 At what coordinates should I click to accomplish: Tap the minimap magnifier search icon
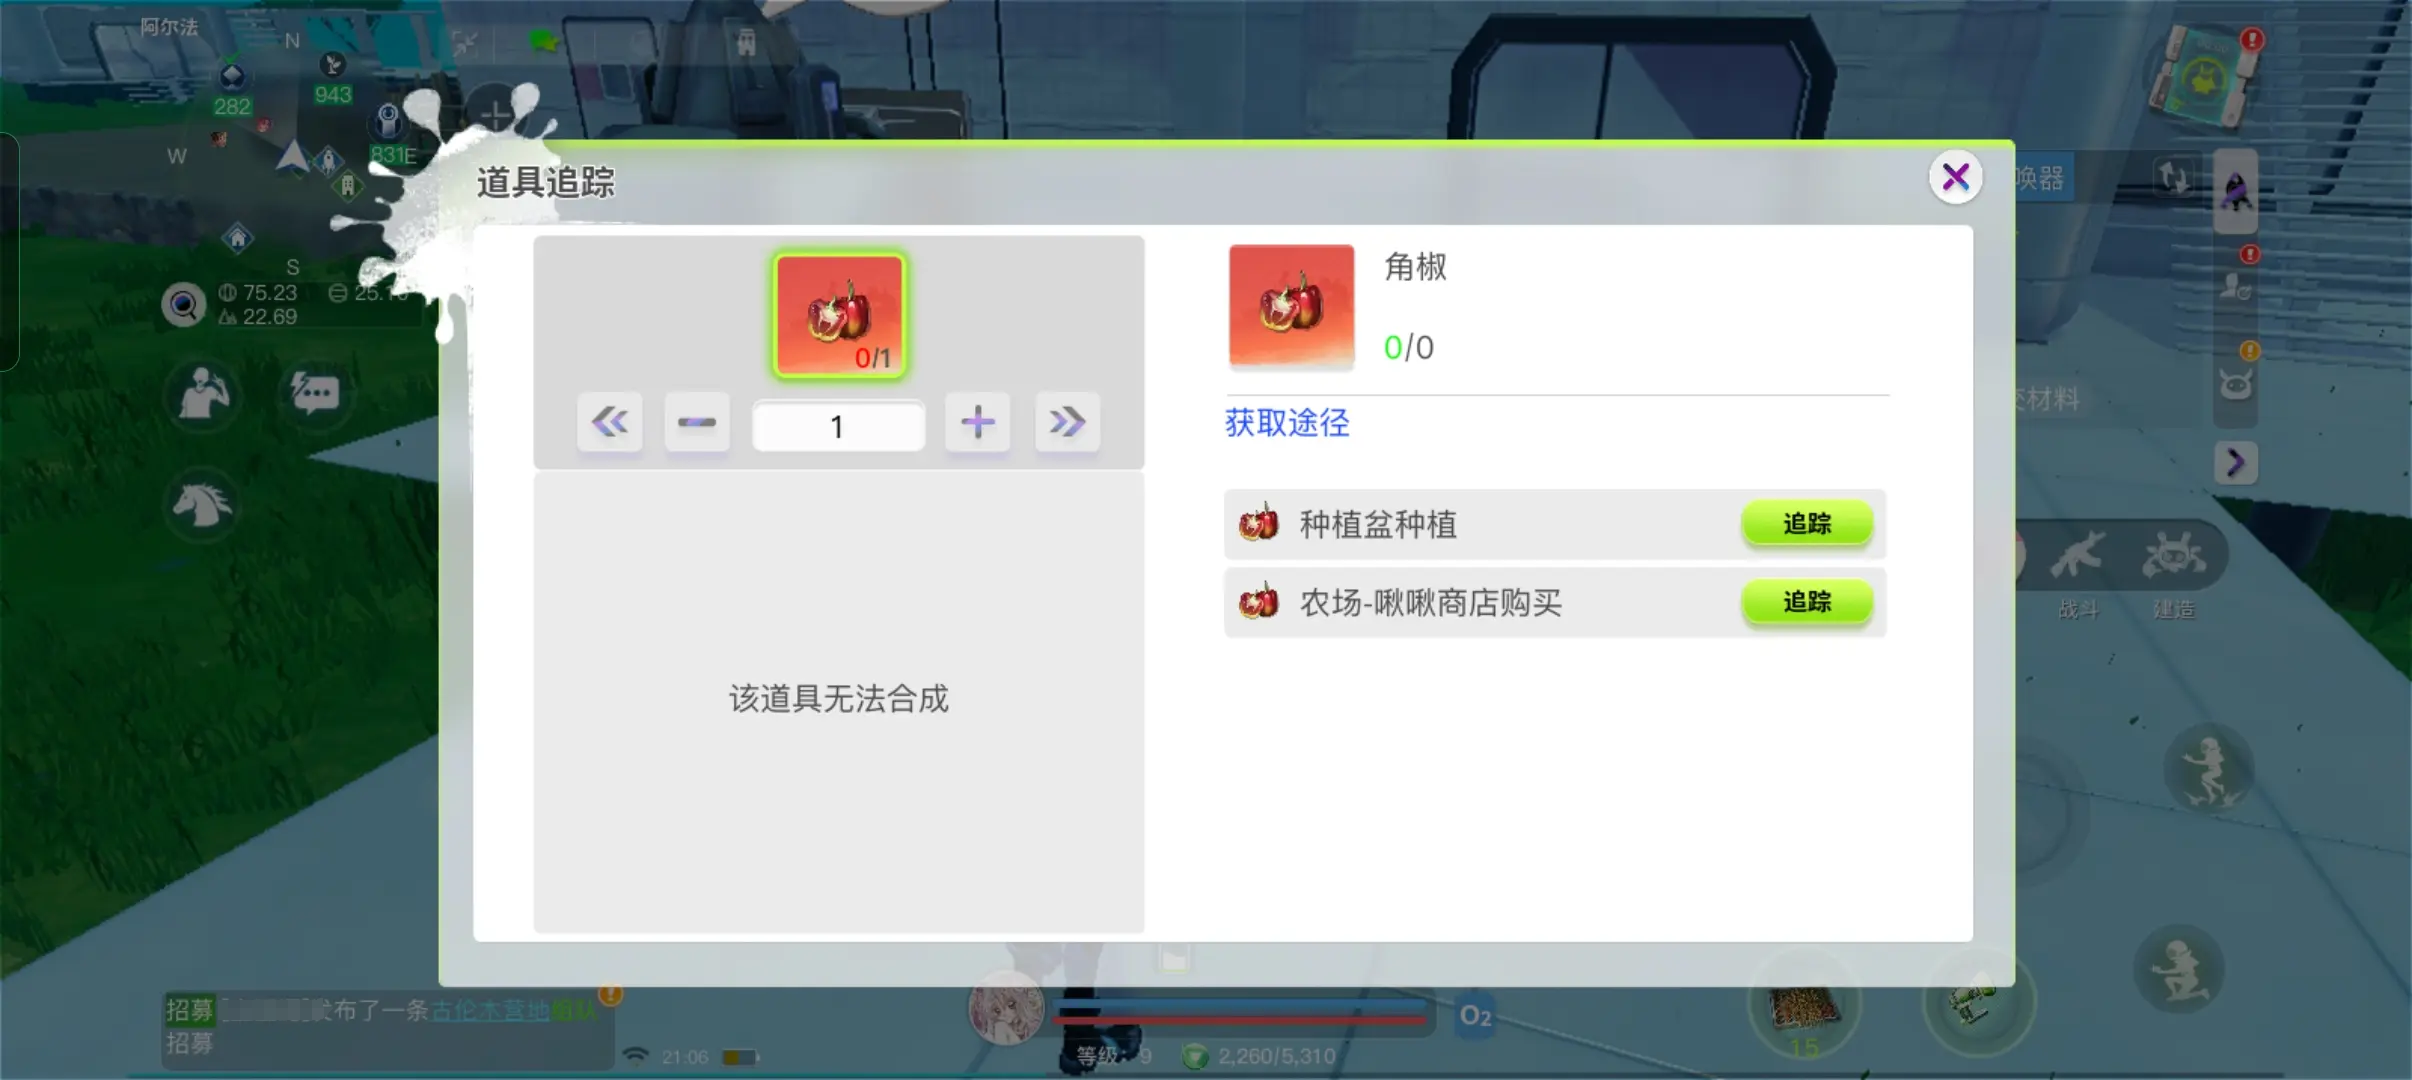tap(184, 305)
